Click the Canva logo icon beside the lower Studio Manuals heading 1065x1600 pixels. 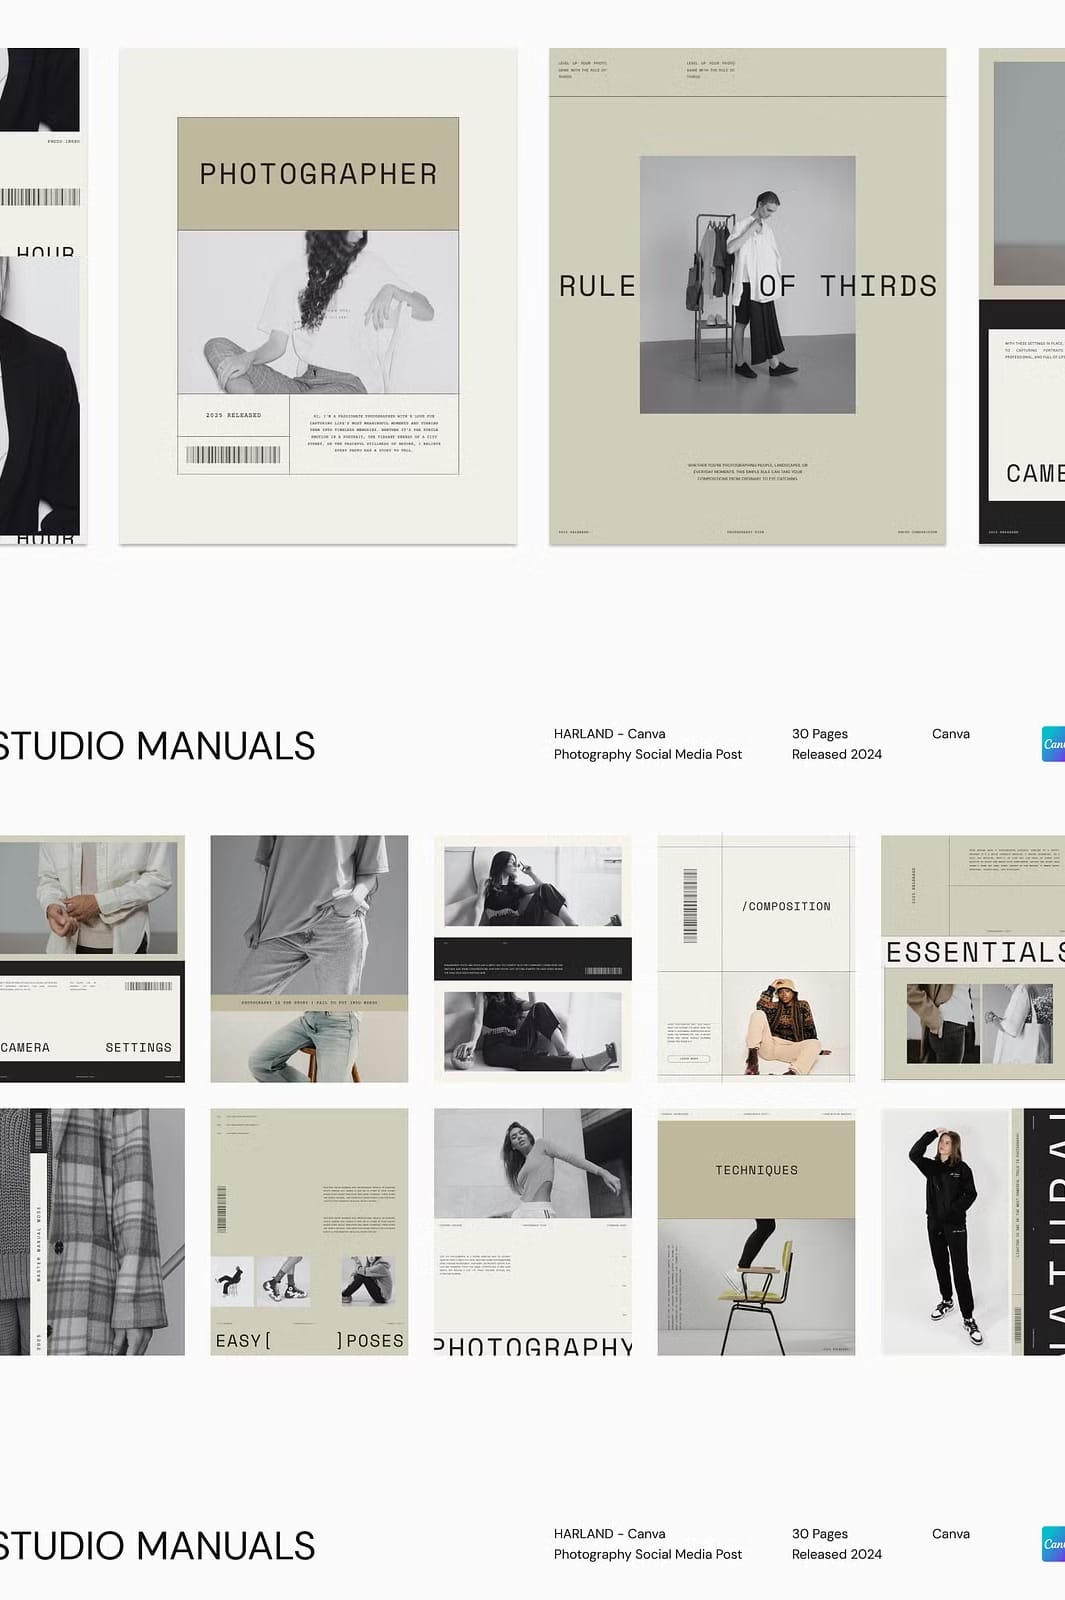point(1053,1544)
